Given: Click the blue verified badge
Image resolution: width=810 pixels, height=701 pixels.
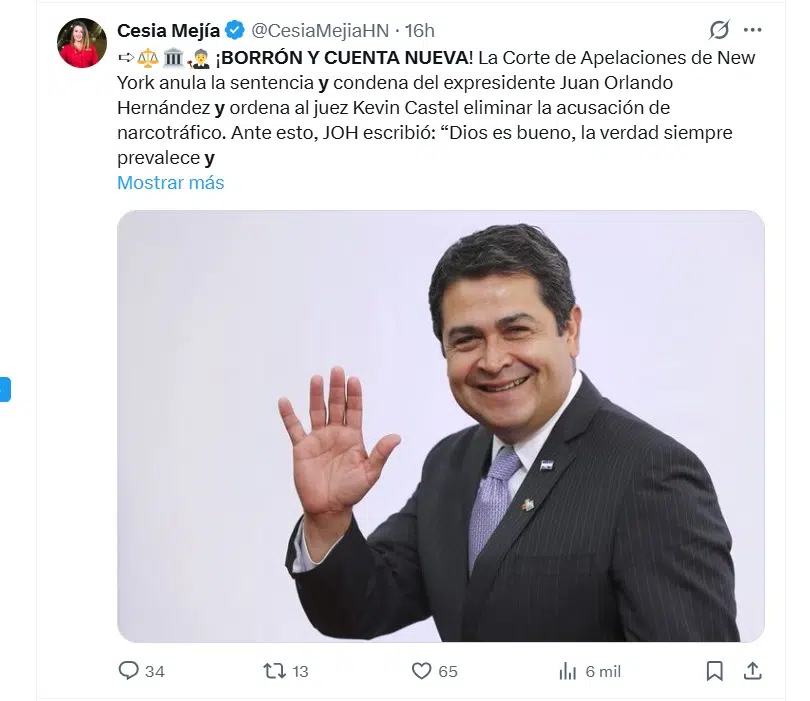Looking at the screenshot, I should (235, 30).
